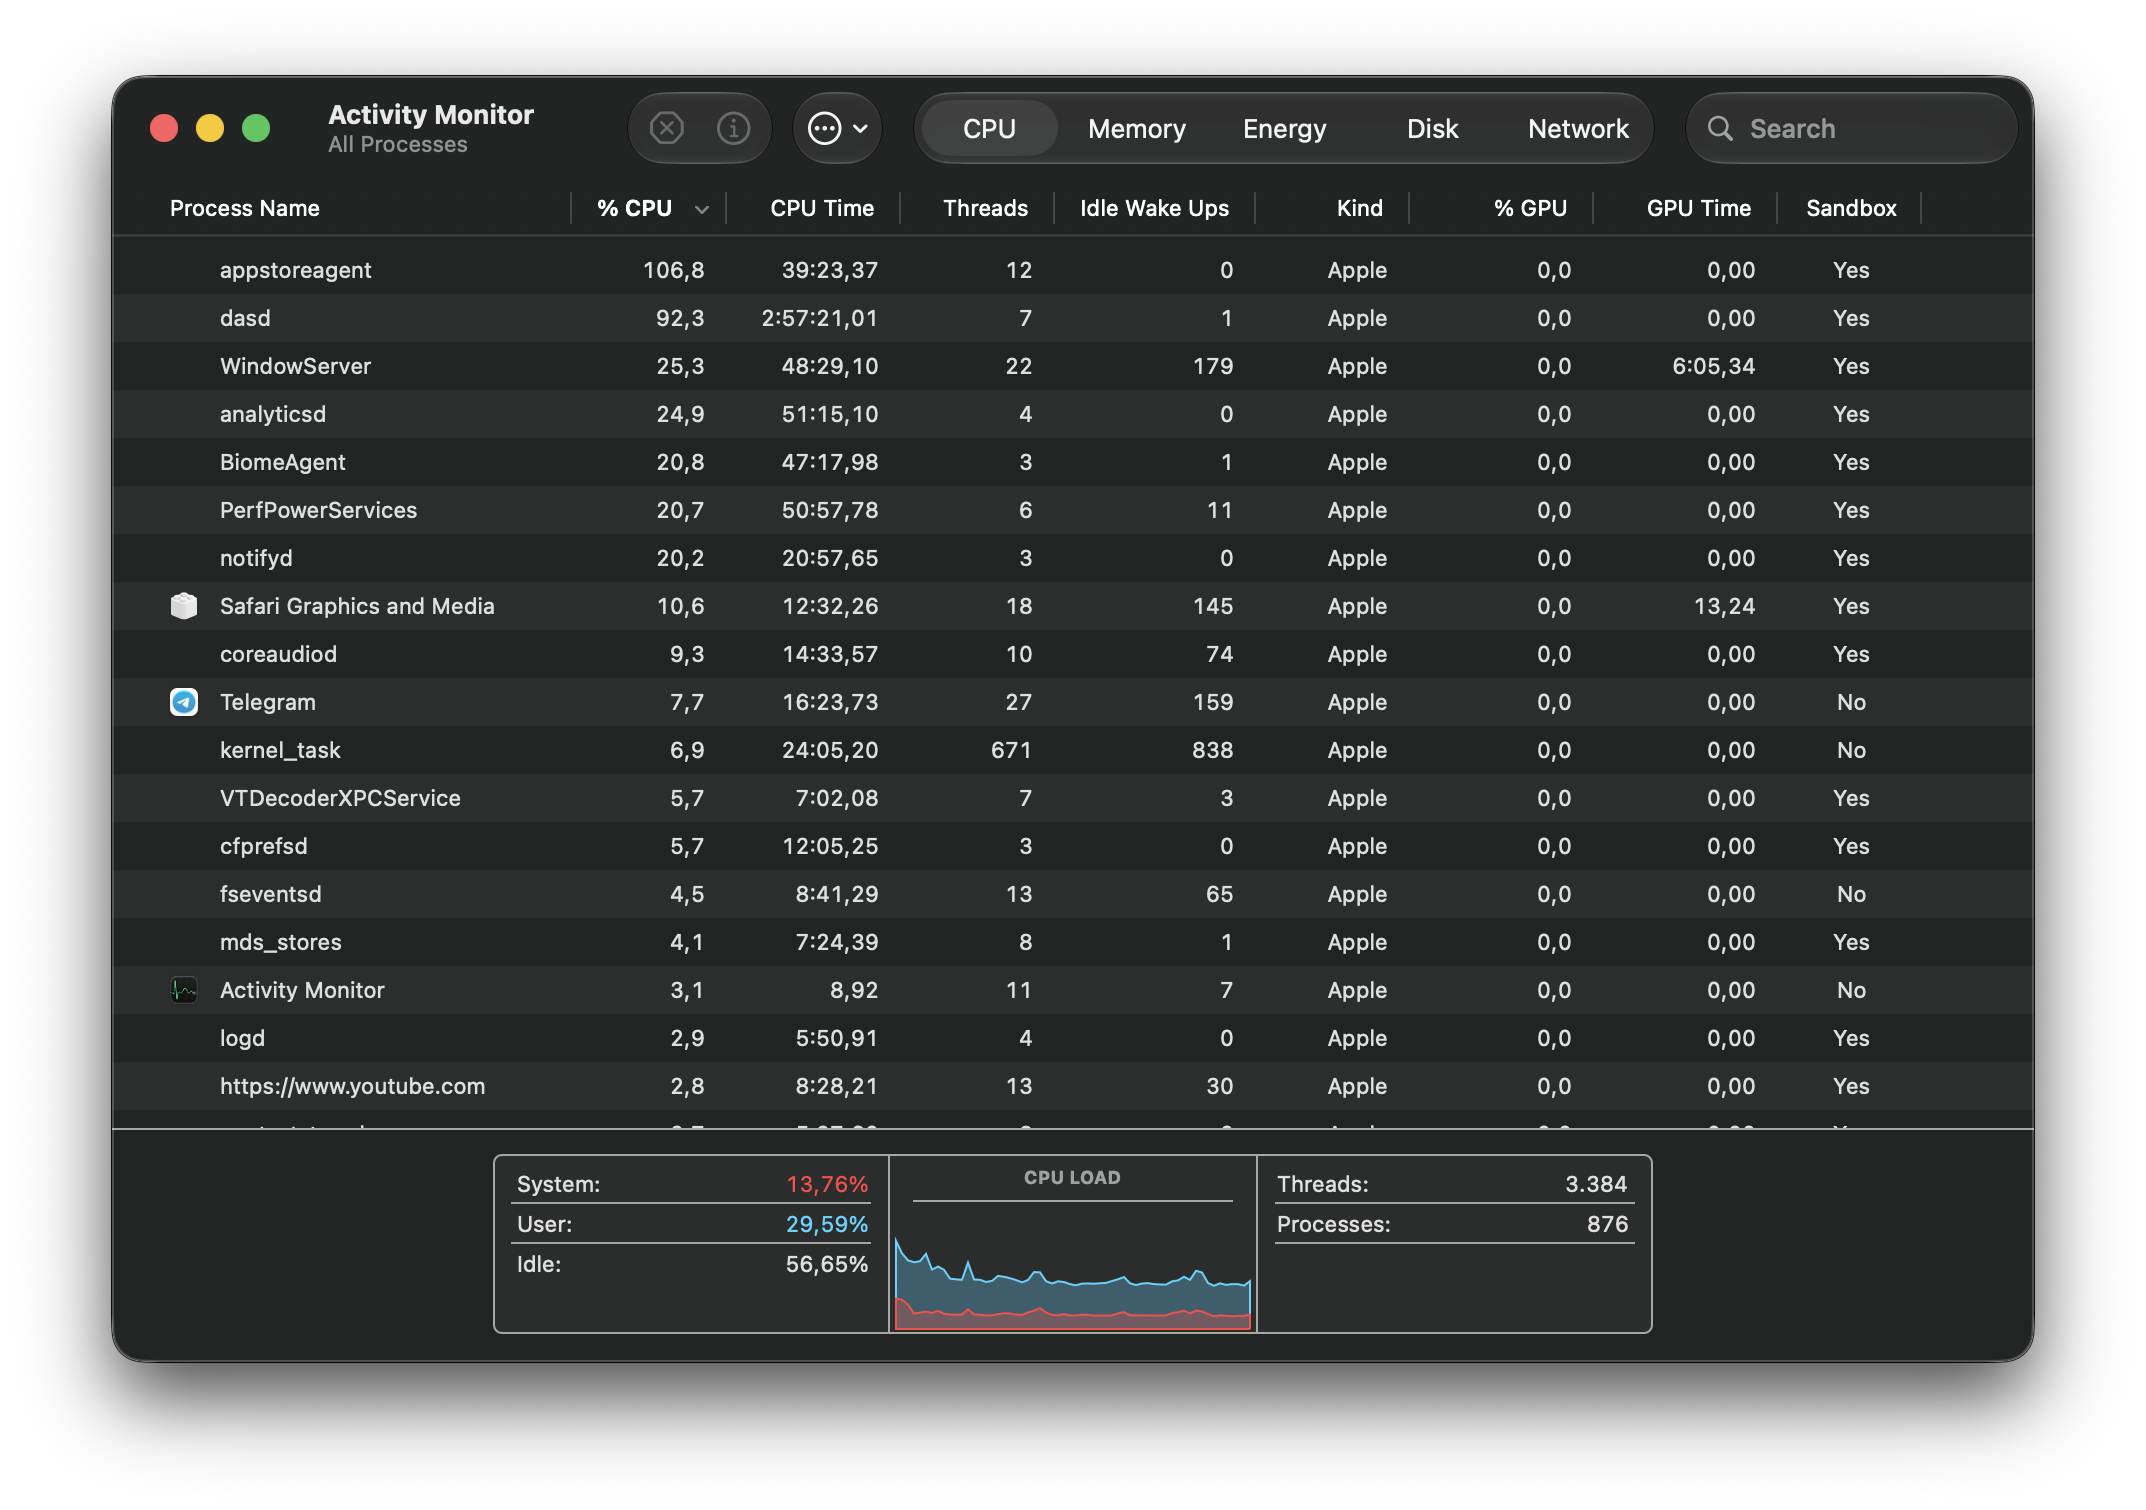
Task: Switch to the CPU tab
Action: 989,128
